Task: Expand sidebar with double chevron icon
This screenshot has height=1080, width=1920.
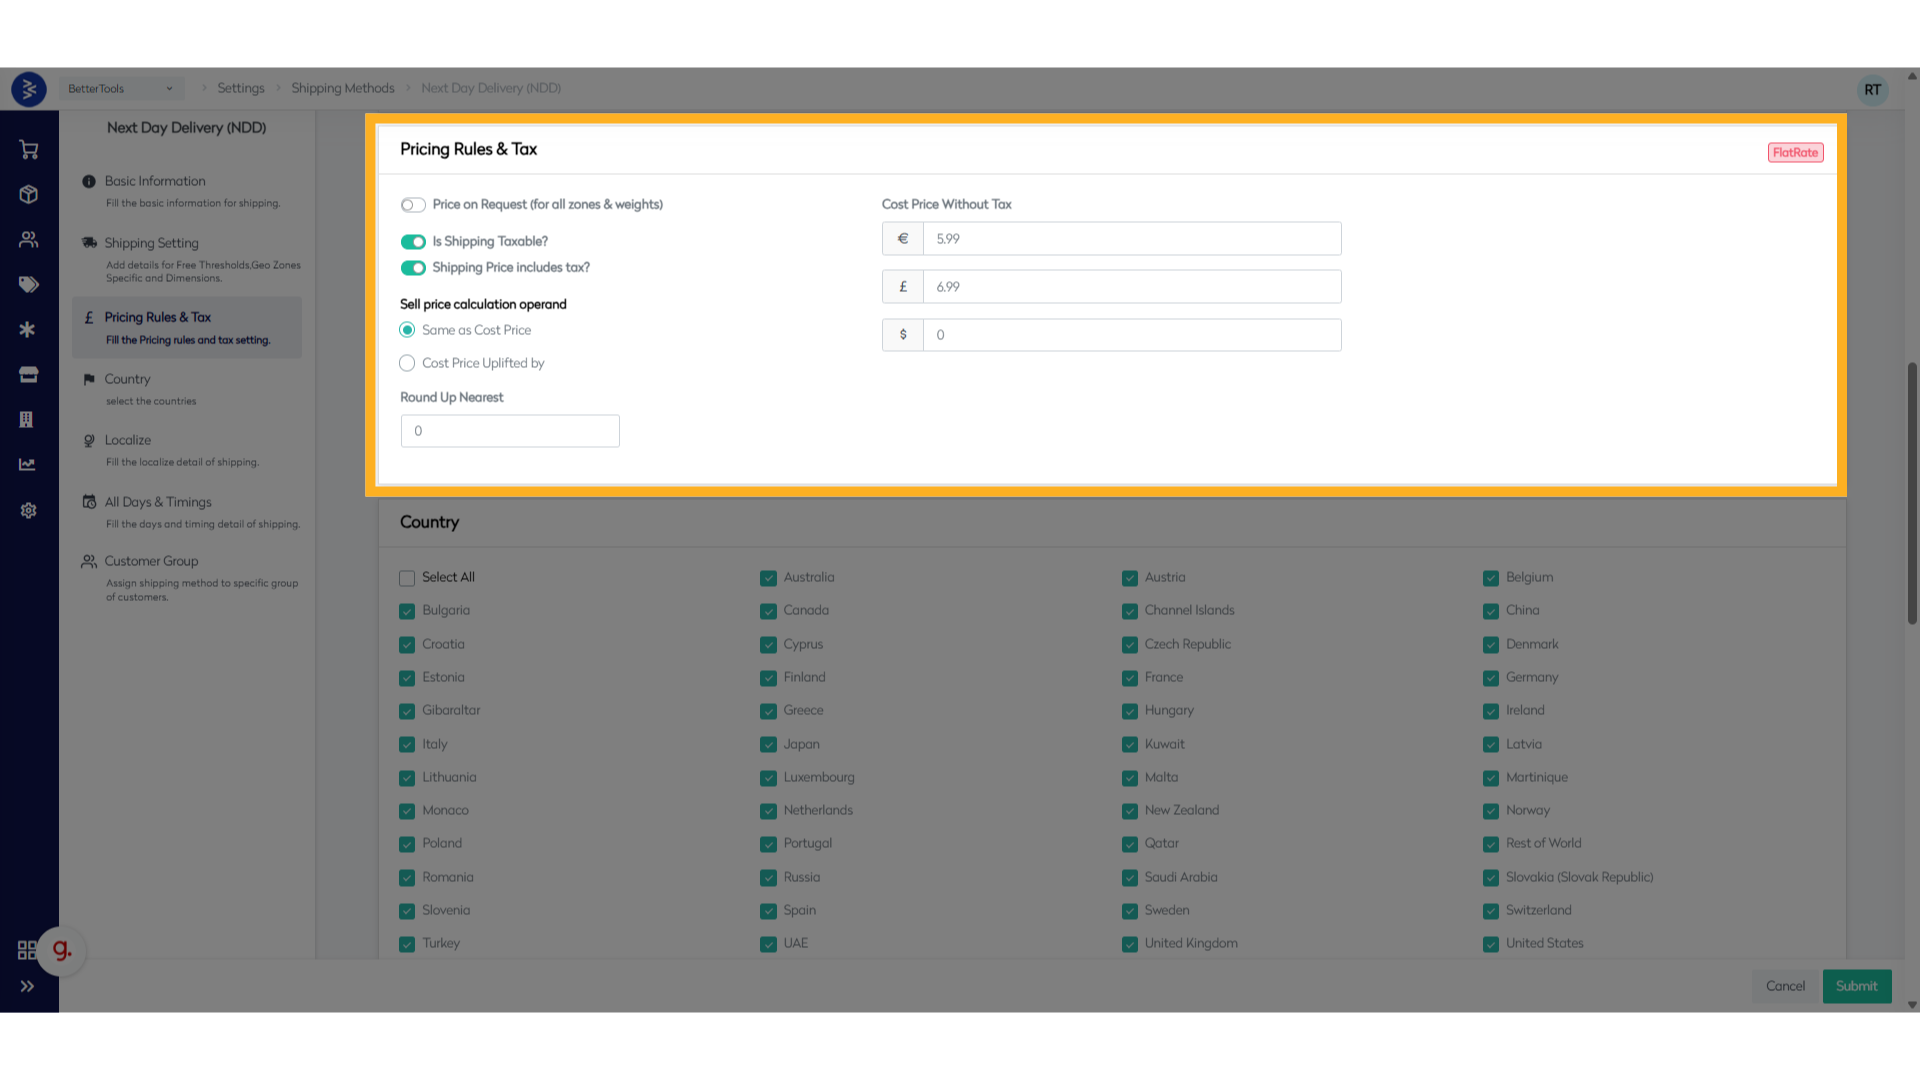Action: coord(27,986)
